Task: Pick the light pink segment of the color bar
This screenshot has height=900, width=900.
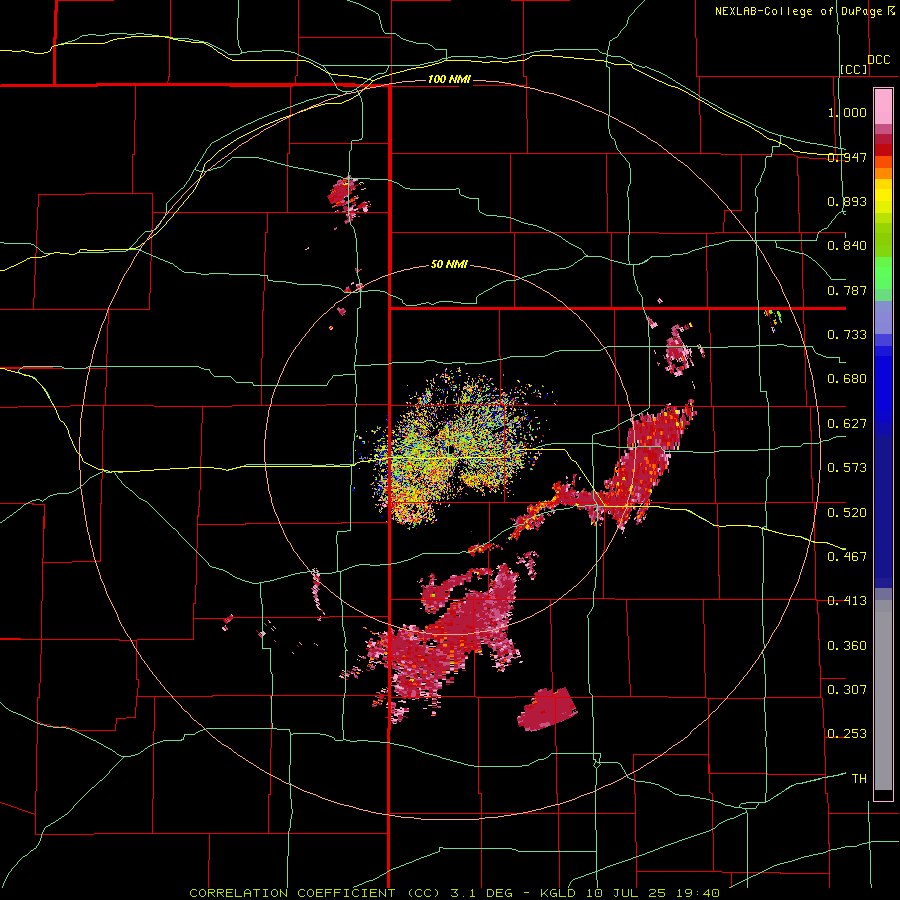Action: click(x=883, y=107)
